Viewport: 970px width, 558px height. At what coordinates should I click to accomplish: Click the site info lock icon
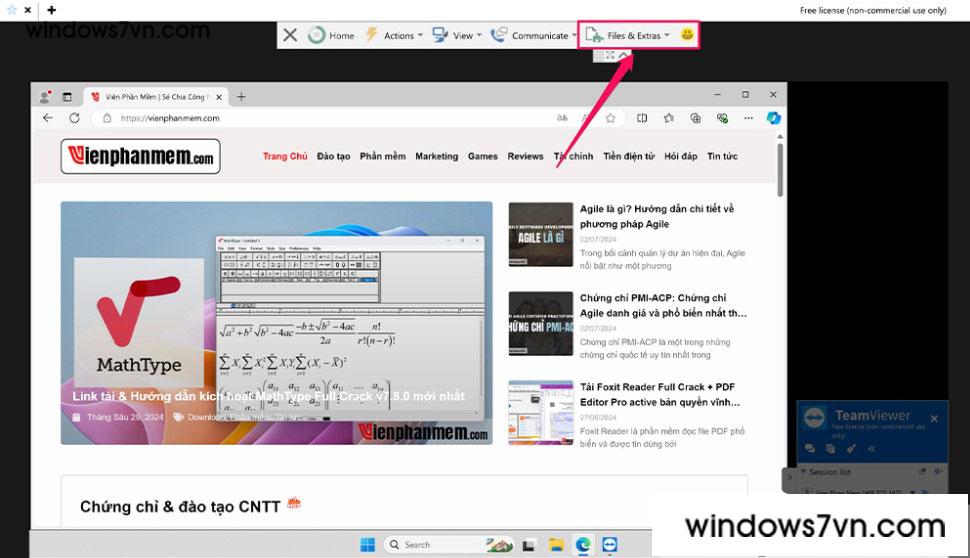click(106, 118)
